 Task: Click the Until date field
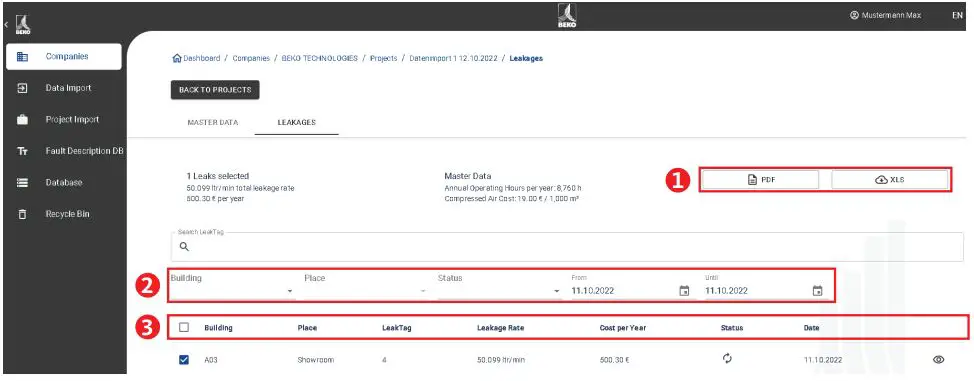click(758, 290)
